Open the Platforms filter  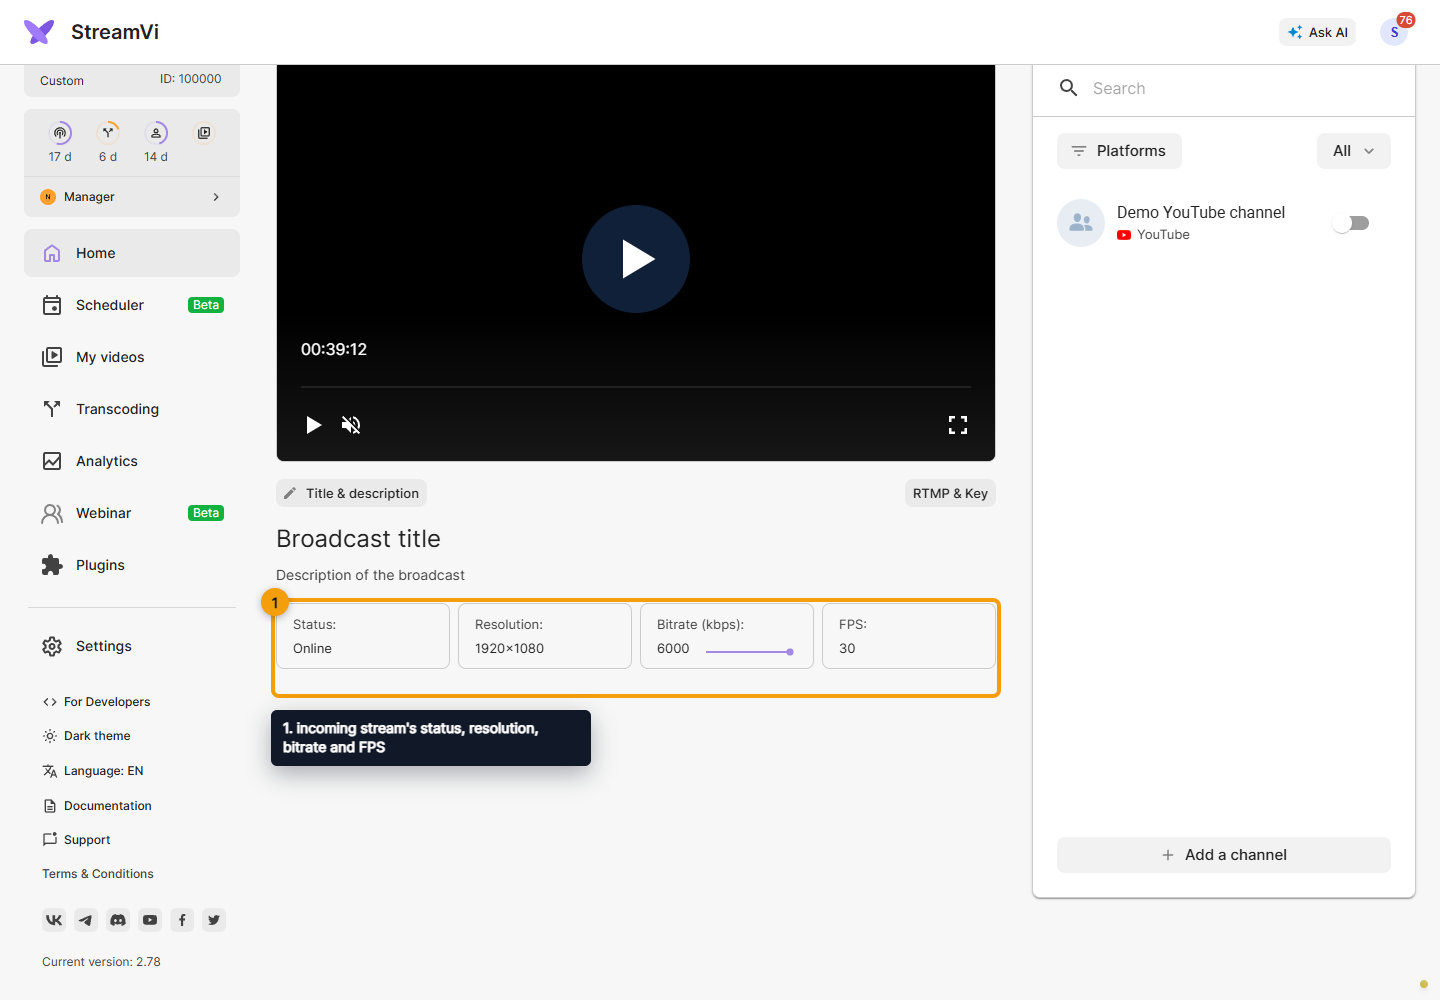1119,151
